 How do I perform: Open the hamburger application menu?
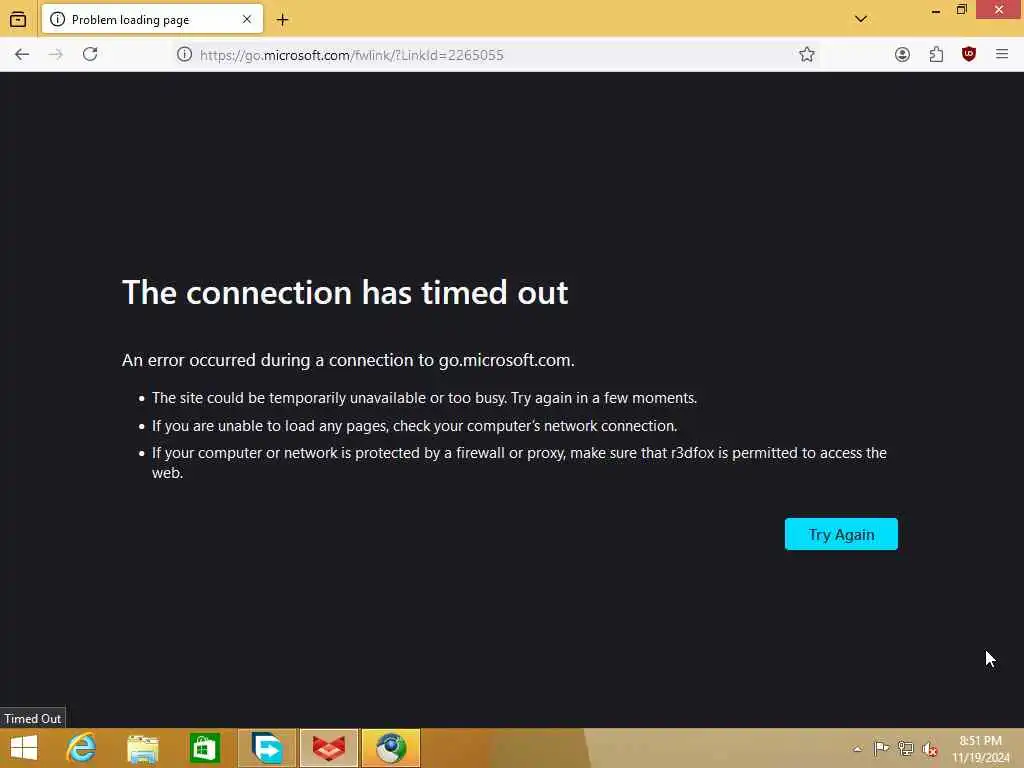[1002, 54]
